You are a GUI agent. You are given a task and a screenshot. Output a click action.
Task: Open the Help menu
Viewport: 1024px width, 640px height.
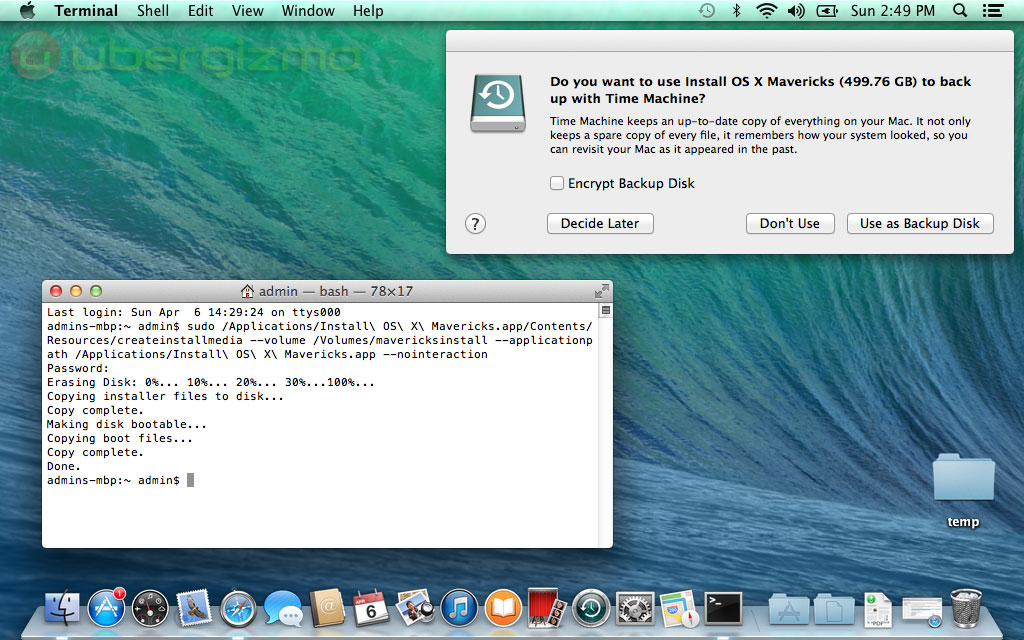pyautogui.click(x=368, y=10)
